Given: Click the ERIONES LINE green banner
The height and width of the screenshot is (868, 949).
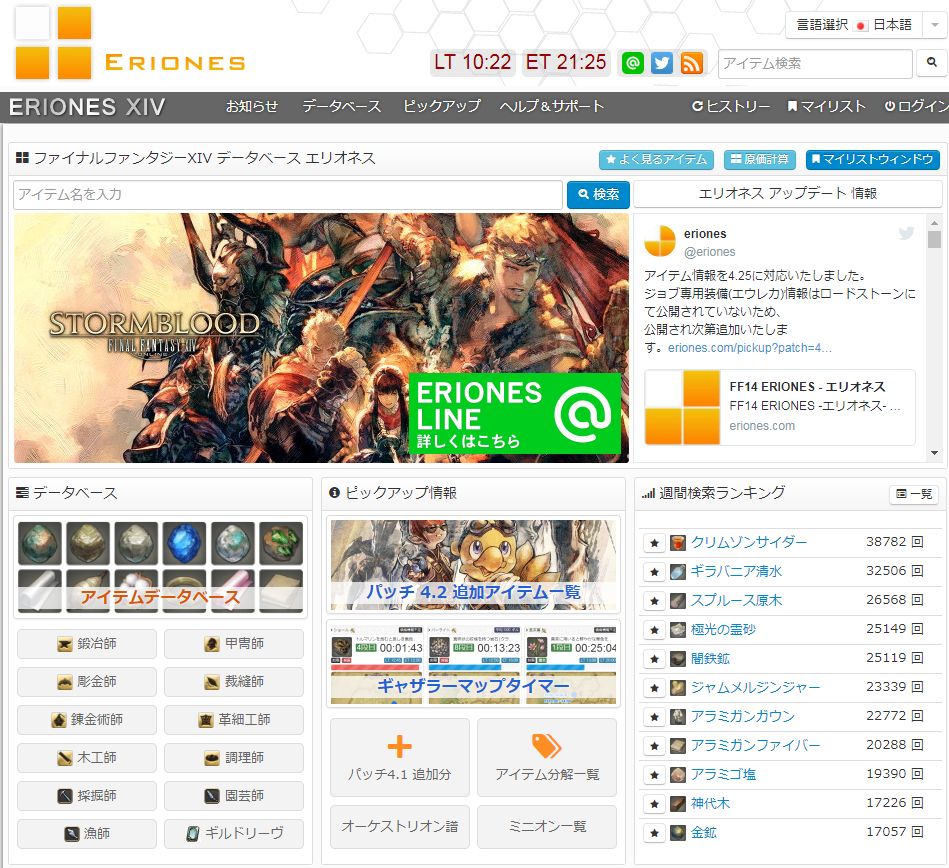Looking at the screenshot, I should point(515,413).
